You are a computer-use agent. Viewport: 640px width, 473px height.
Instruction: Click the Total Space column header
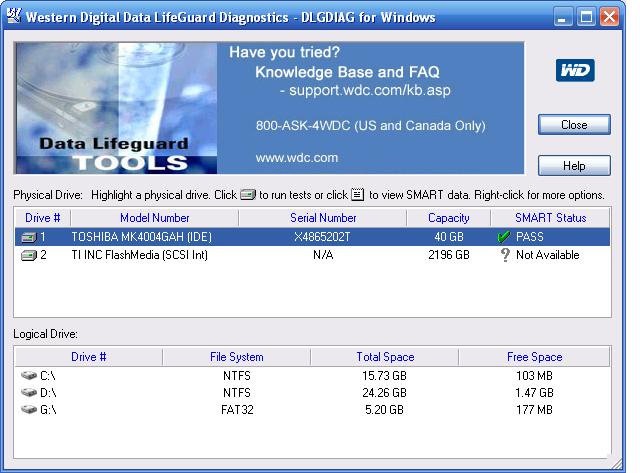pos(385,357)
